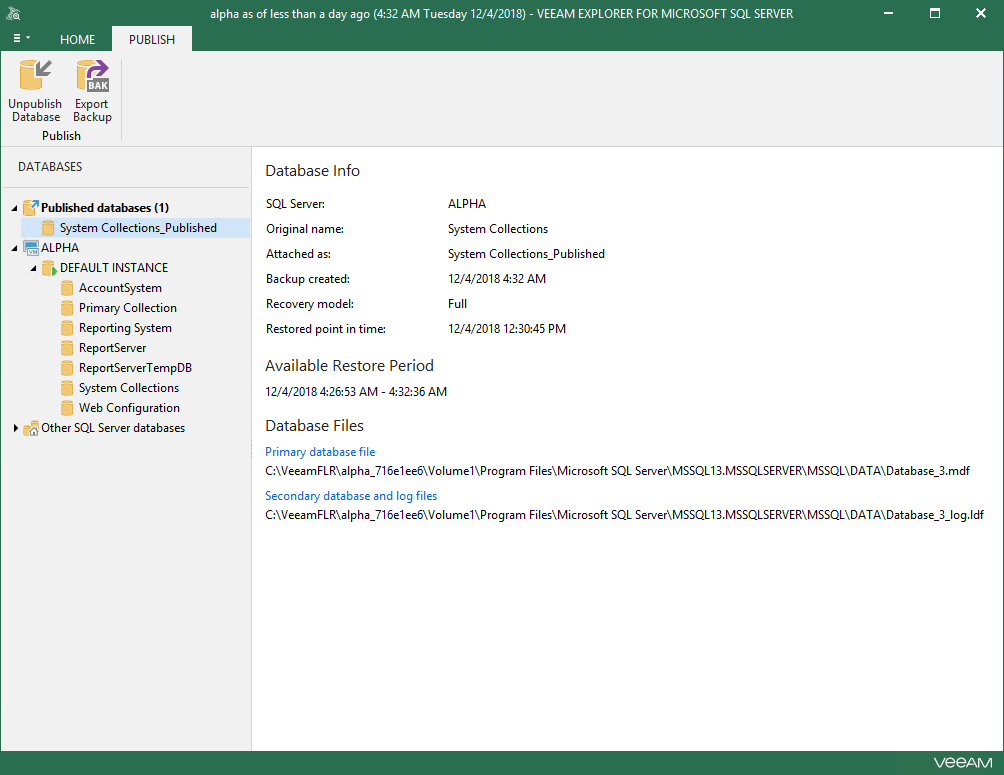Screen dimensions: 1004x775
Task: Collapse the DEFAULT INSTANCE node
Action: coord(33,268)
